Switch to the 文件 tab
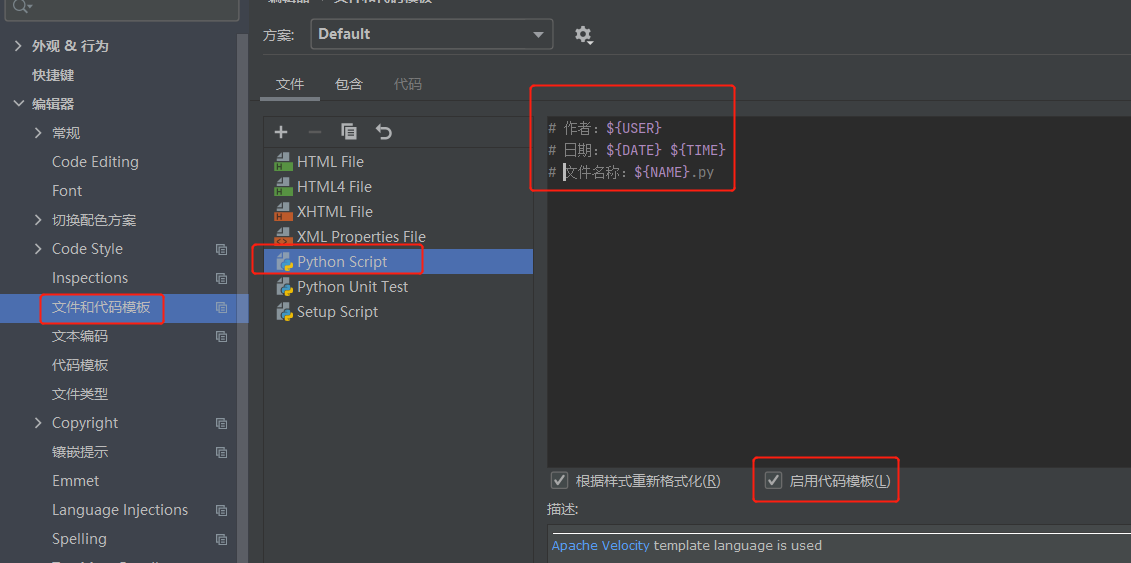This screenshot has height=563, width=1131. [290, 84]
